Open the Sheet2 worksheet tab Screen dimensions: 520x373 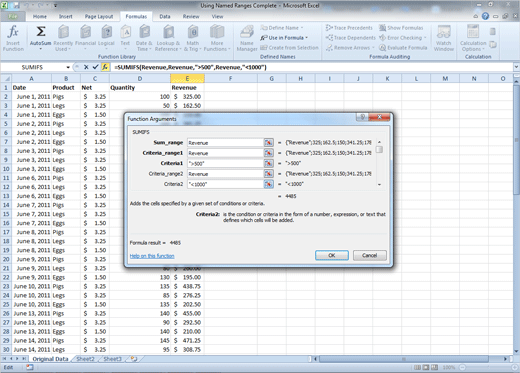[86, 359]
